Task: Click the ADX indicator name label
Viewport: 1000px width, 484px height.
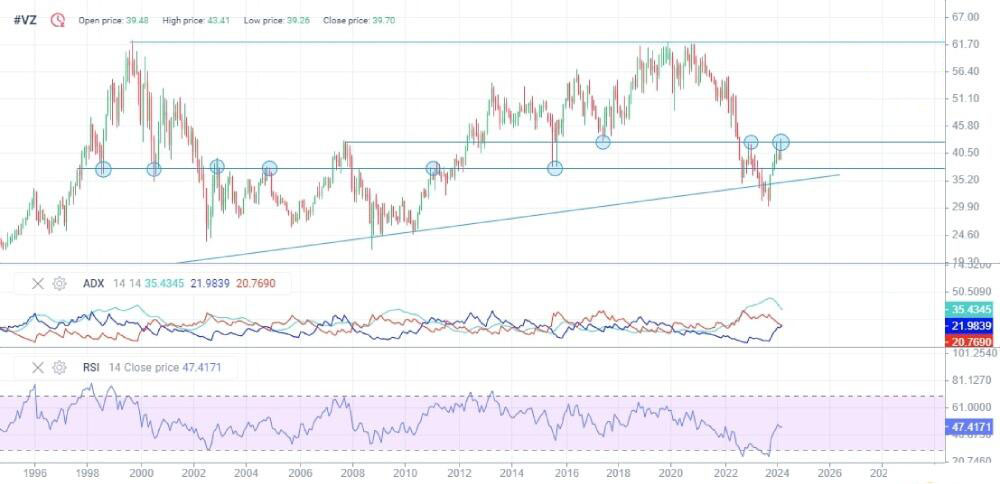Action: coord(93,284)
